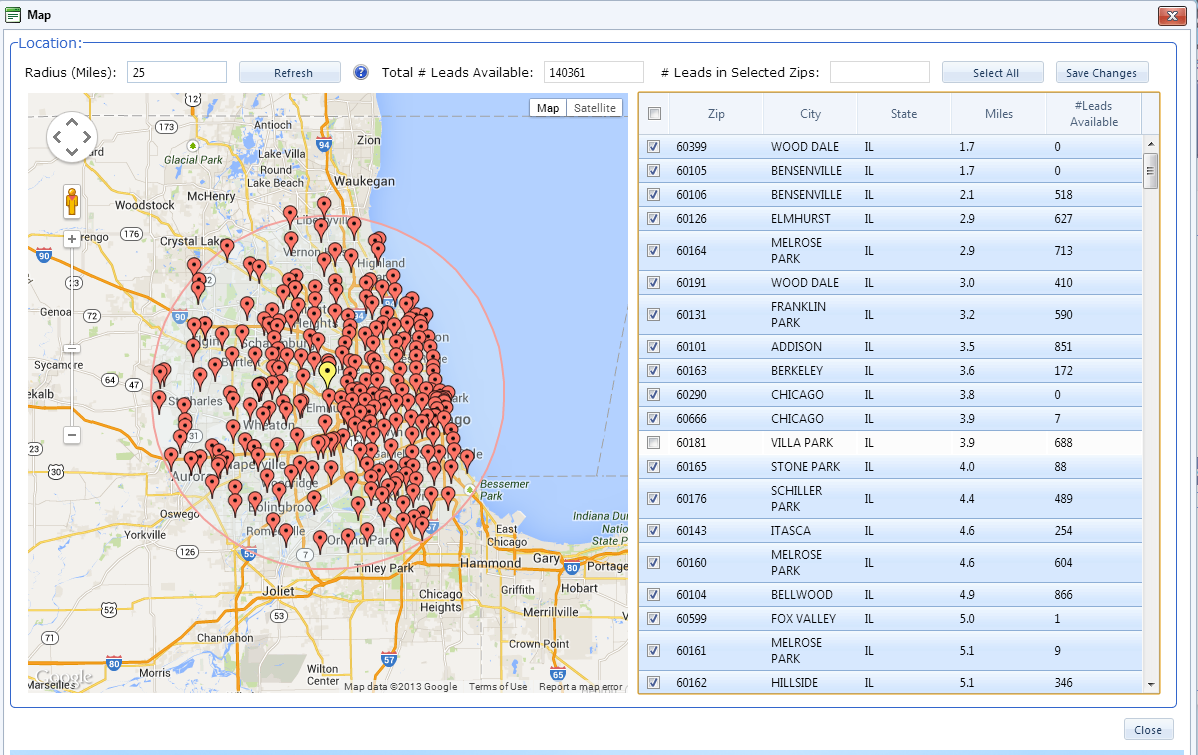Screen dimensions: 1198x755
Task: Sort by the Miles column header
Action: coord(998,114)
